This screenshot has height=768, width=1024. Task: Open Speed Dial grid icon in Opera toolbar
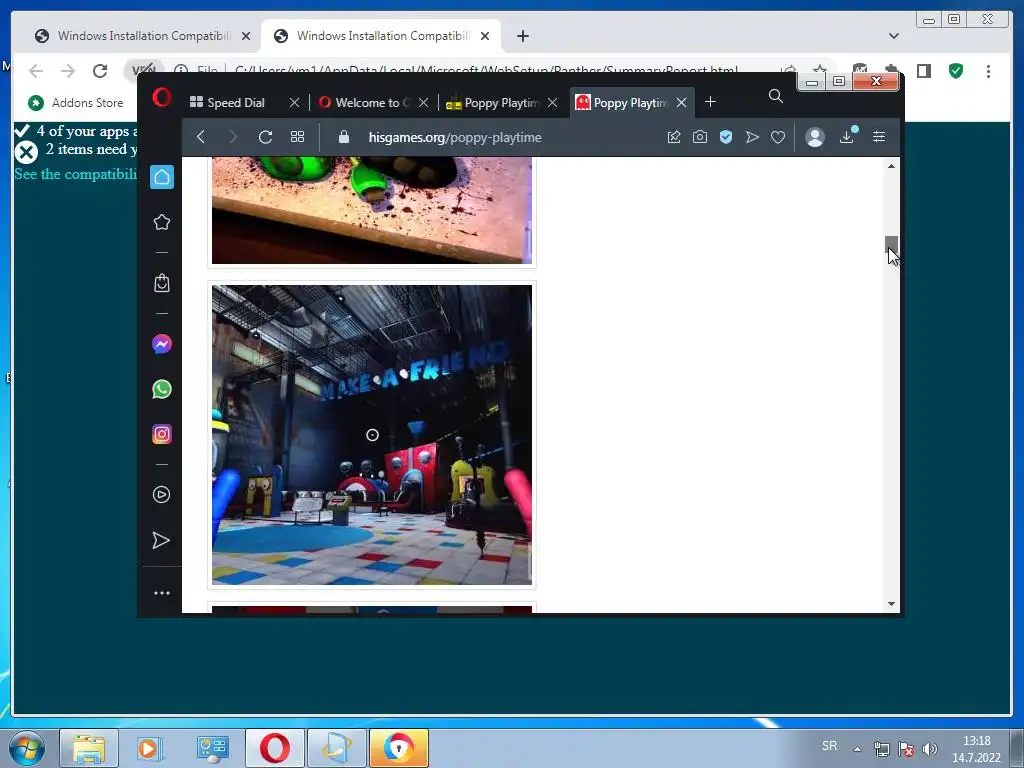pyautogui.click(x=297, y=137)
